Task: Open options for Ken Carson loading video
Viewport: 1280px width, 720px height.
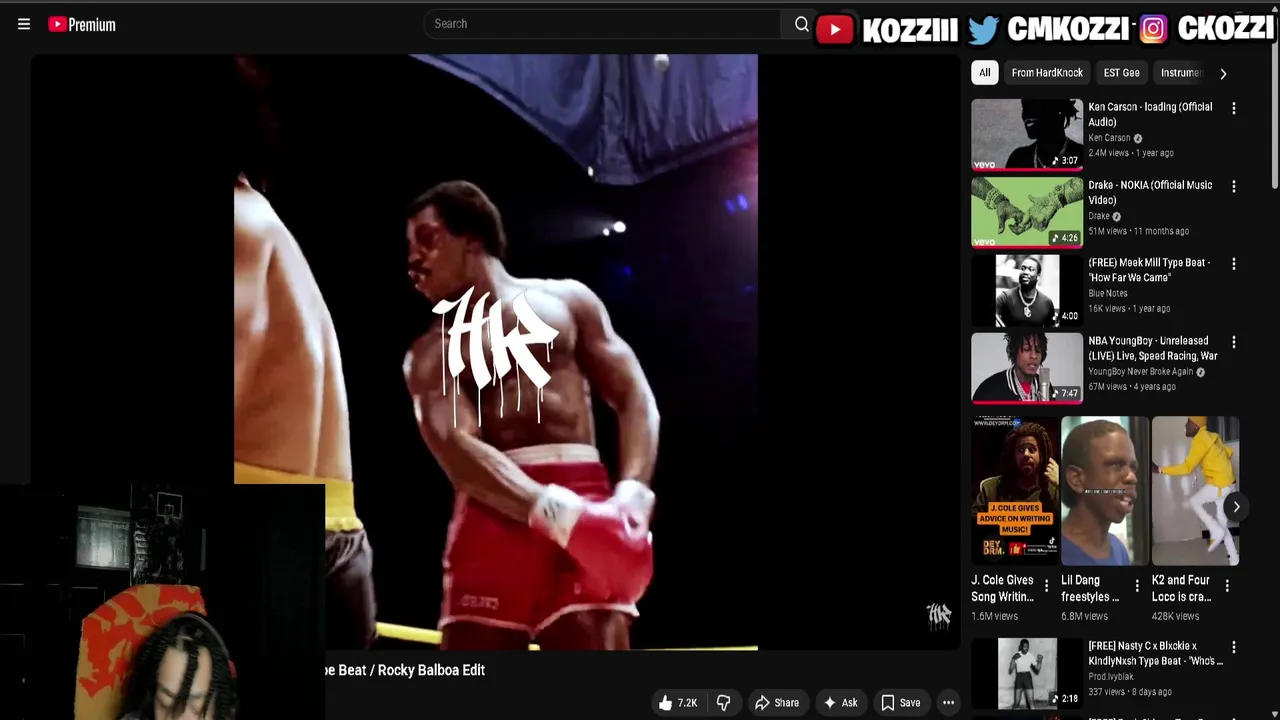Action: pyautogui.click(x=1233, y=108)
